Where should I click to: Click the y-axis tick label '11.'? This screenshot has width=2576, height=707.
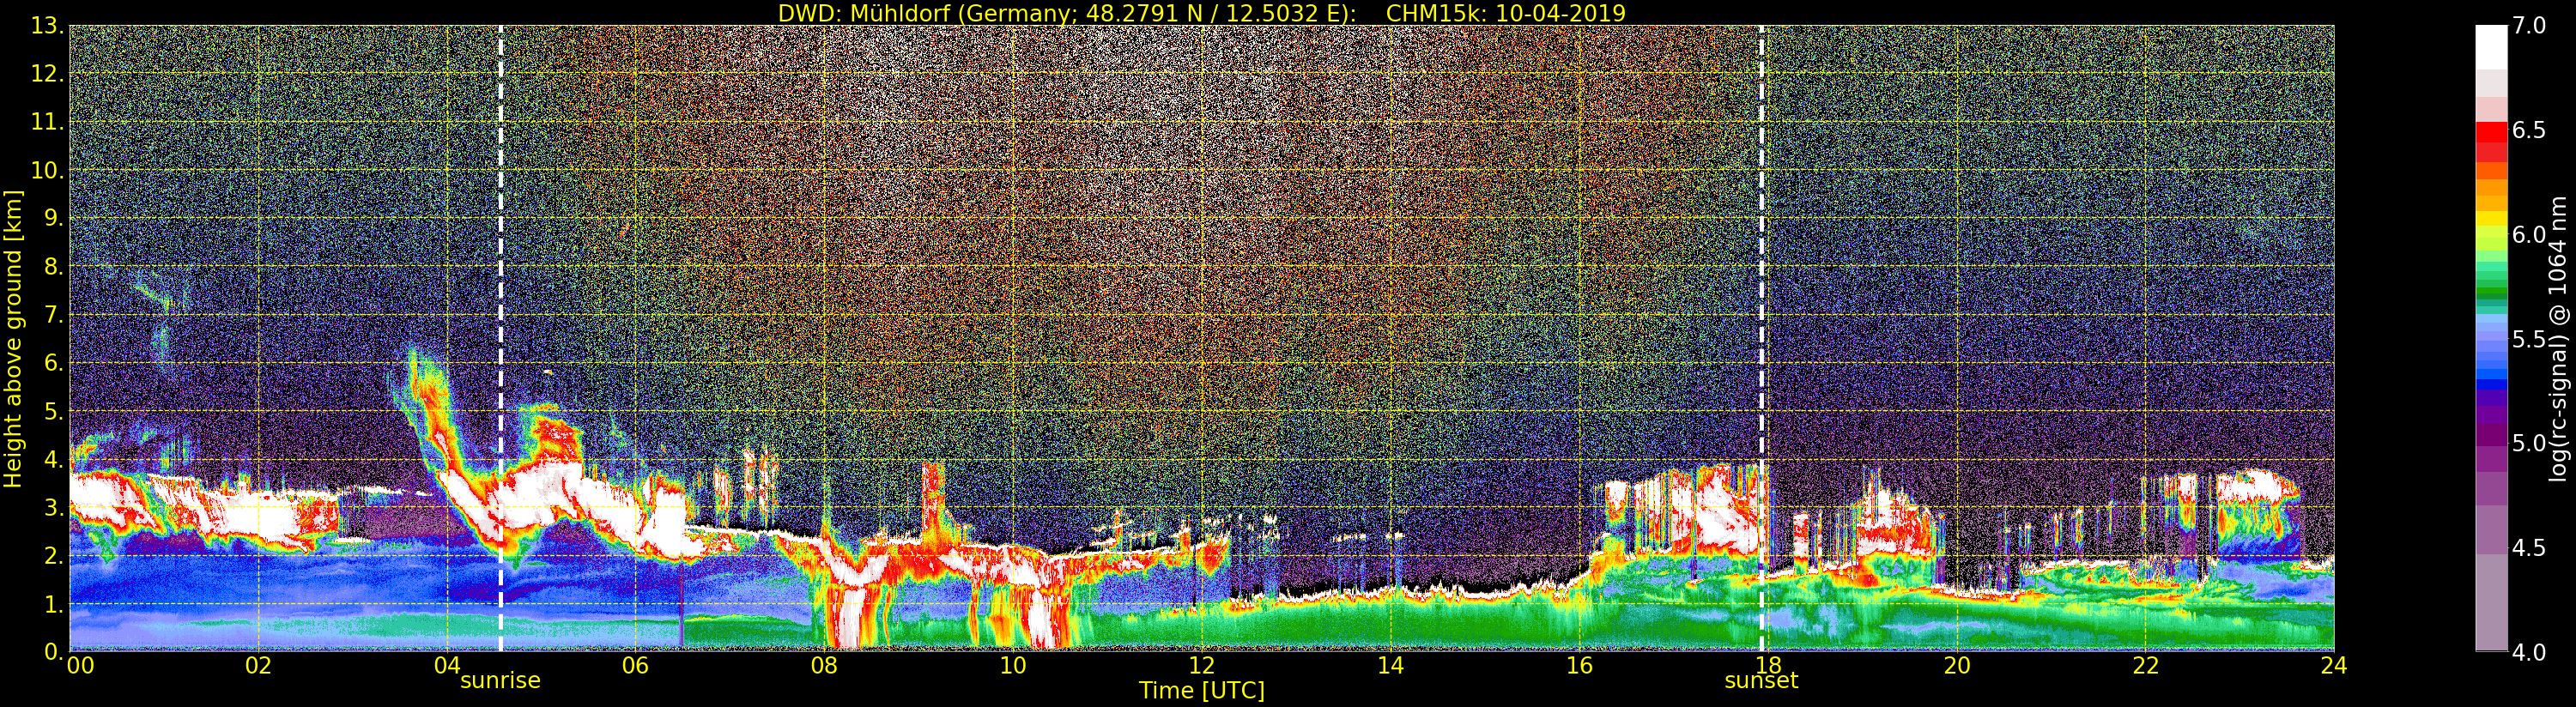click(x=47, y=122)
